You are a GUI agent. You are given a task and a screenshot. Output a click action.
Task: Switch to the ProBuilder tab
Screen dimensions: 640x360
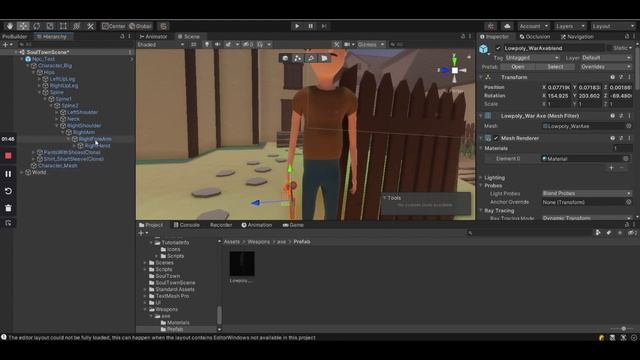(x=14, y=37)
